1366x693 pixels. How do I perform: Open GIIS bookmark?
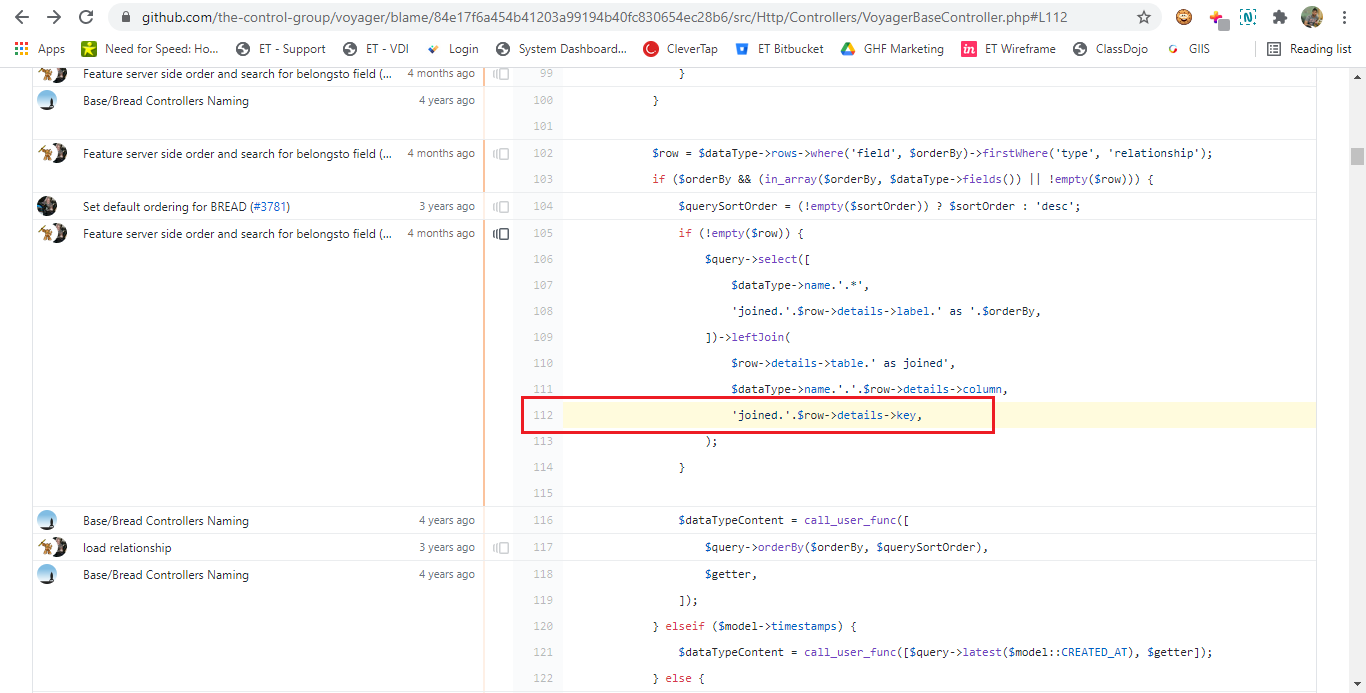tap(1189, 49)
